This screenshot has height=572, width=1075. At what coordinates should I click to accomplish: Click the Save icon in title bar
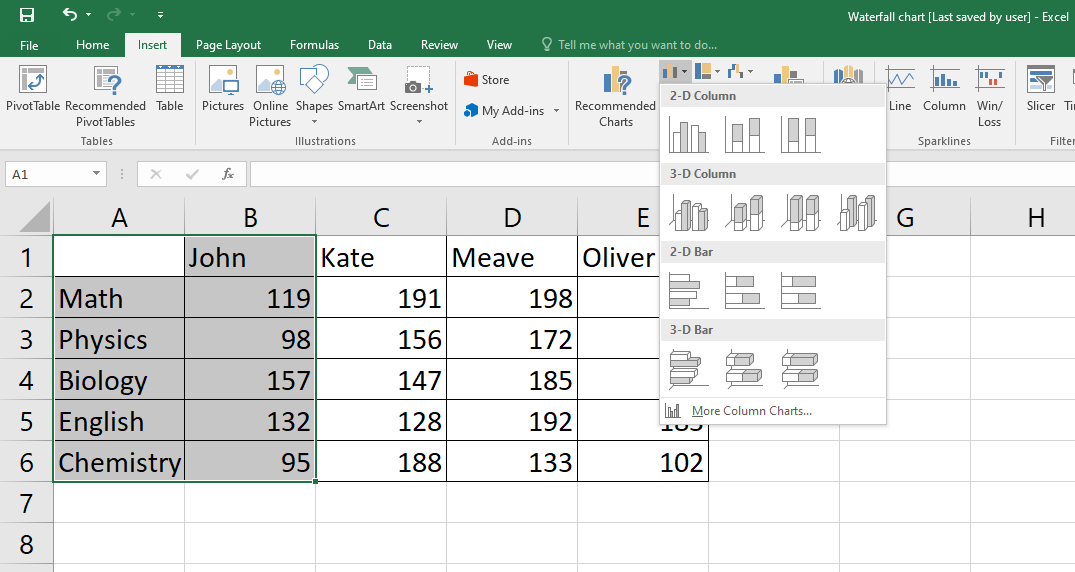pos(27,15)
